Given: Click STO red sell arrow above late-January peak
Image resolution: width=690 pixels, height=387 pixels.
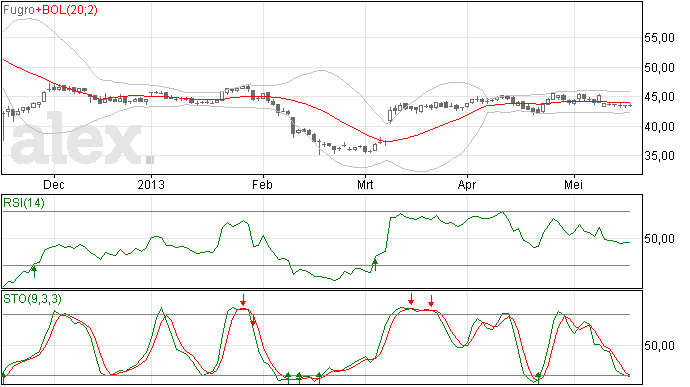Looking at the screenshot, I should pyautogui.click(x=243, y=300).
